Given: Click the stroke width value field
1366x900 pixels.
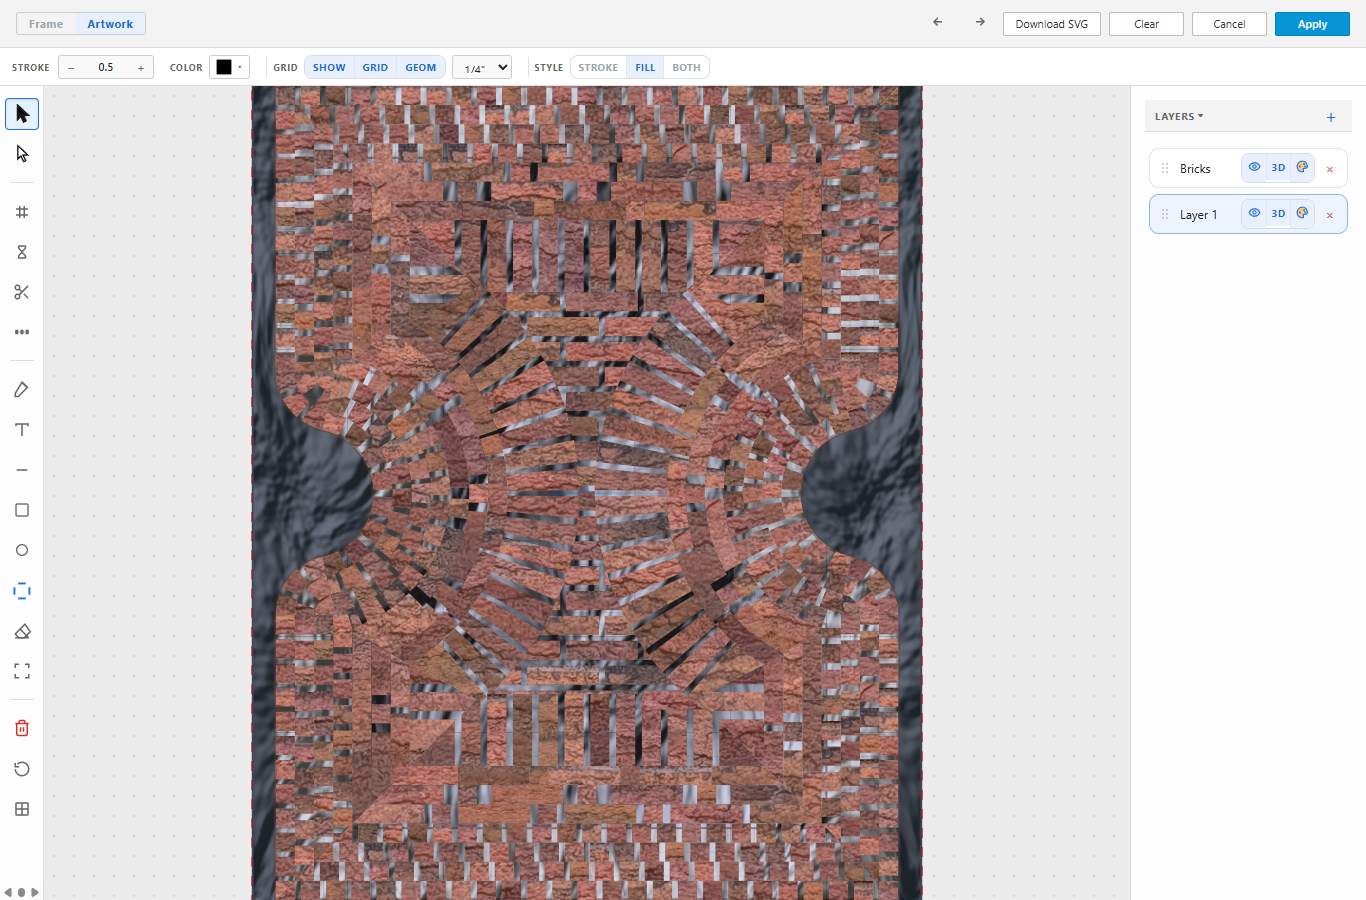Looking at the screenshot, I should (x=106, y=67).
